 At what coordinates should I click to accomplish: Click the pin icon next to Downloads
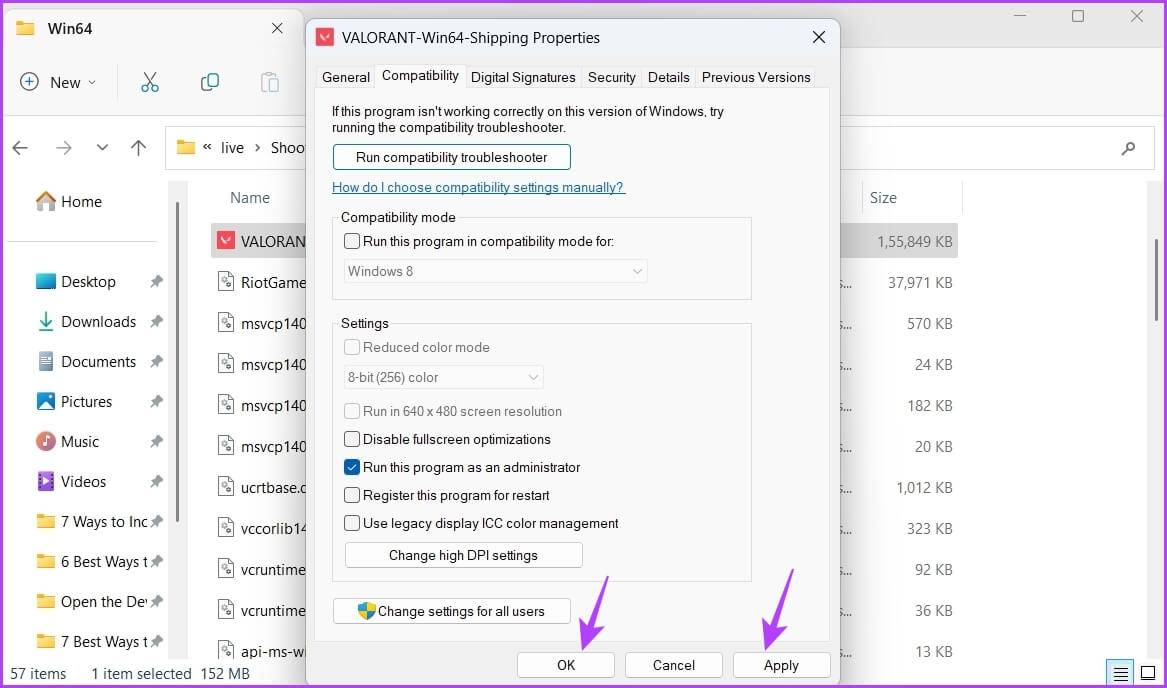tap(156, 322)
